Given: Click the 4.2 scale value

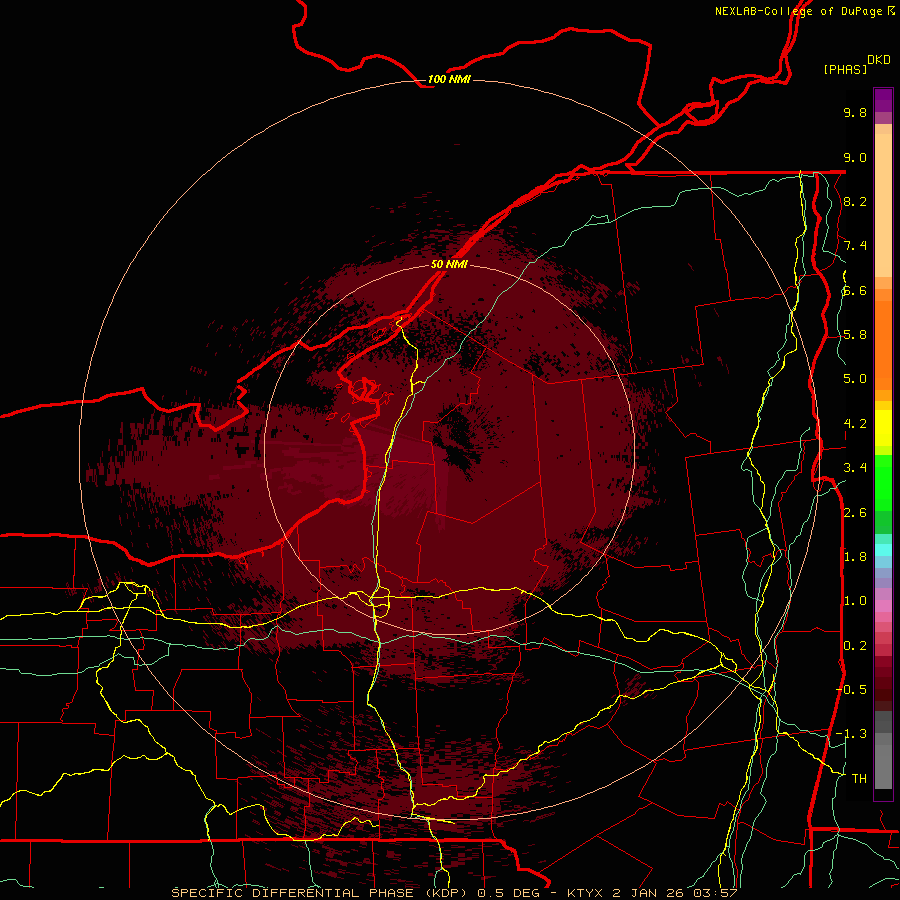Looking at the screenshot, I should coord(855,424).
